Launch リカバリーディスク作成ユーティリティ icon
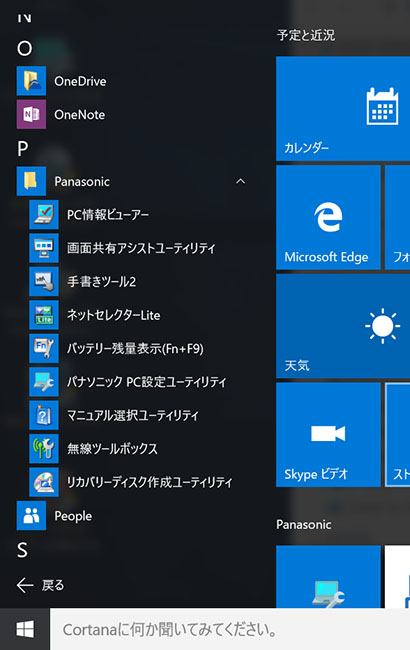Viewport: 410px width, 650px height. [44, 482]
